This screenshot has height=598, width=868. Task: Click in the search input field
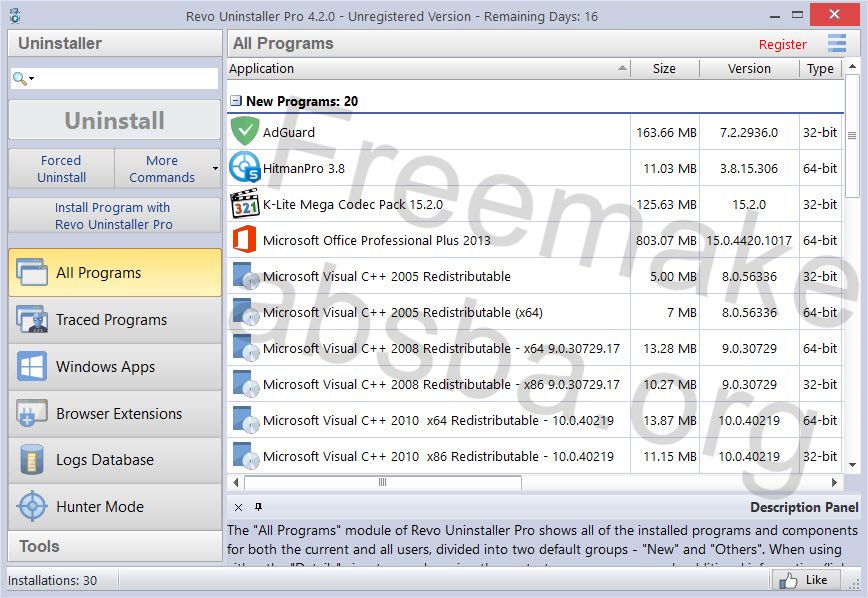tap(126, 79)
